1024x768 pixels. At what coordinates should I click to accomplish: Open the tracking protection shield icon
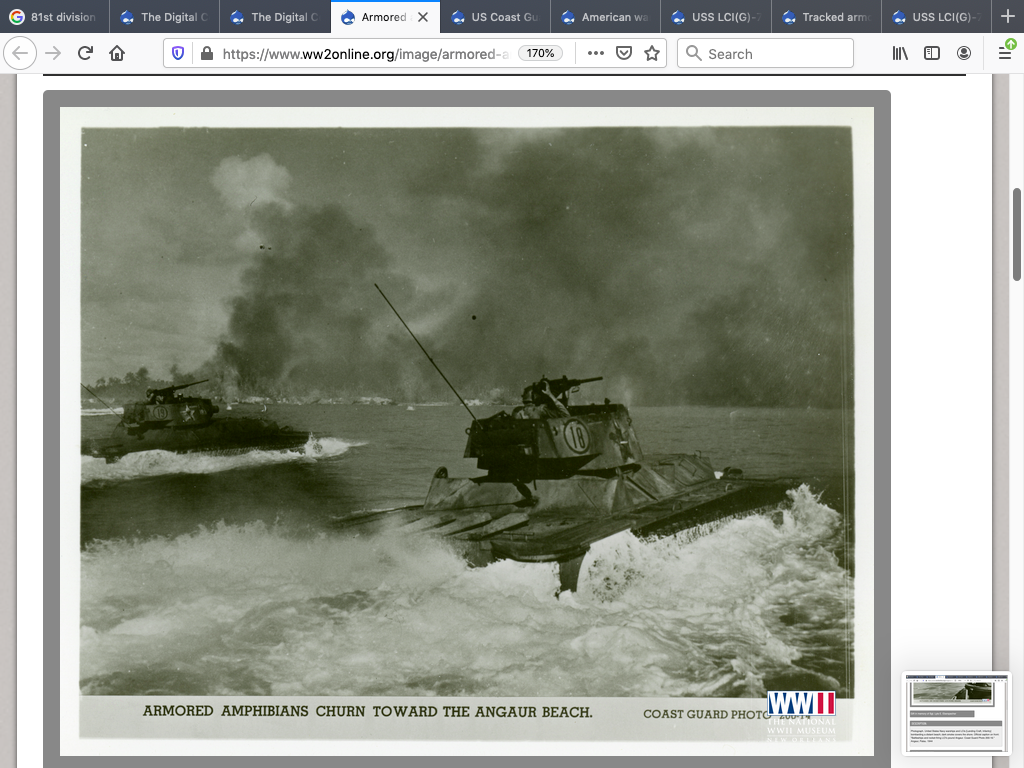178,54
